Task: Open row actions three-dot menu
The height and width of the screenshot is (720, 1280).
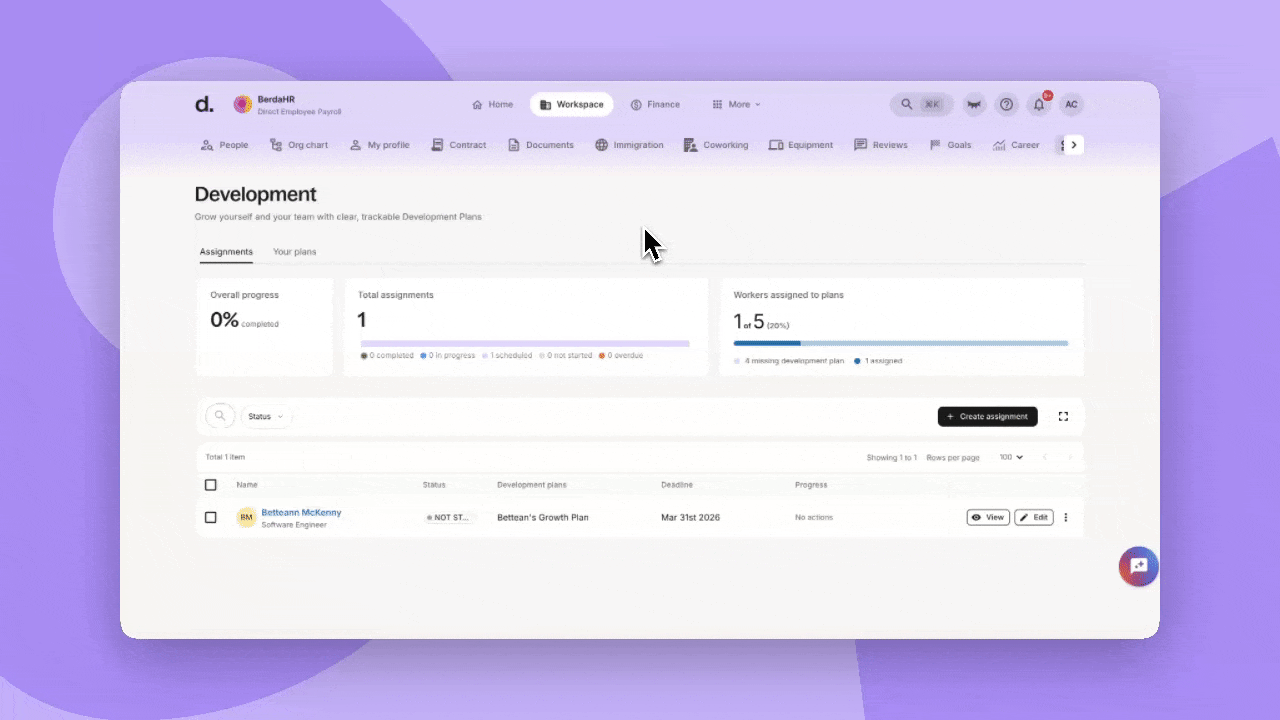Action: (x=1065, y=517)
